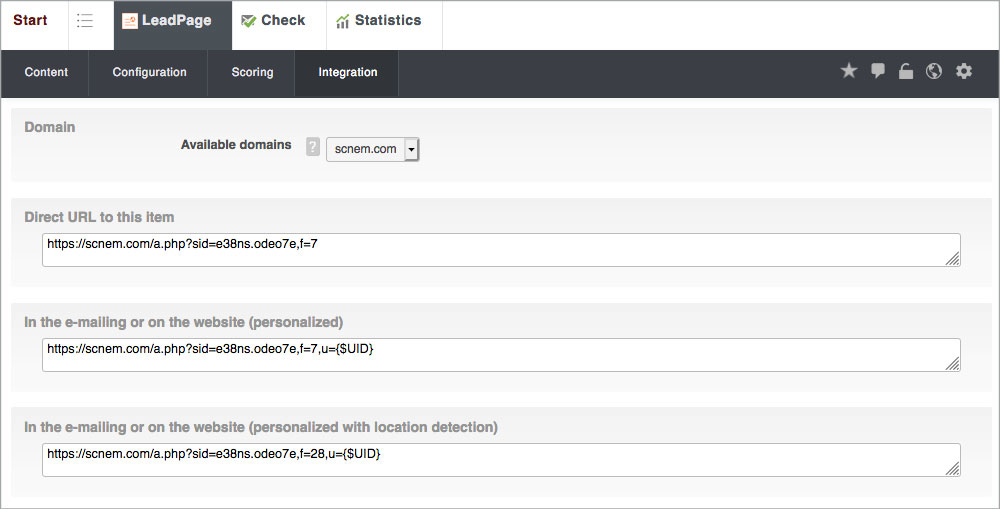The height and width of the screenshot is (509, 1000).
Task: Toggle the padlock unlock icon
Action: [x=906, y=71]
